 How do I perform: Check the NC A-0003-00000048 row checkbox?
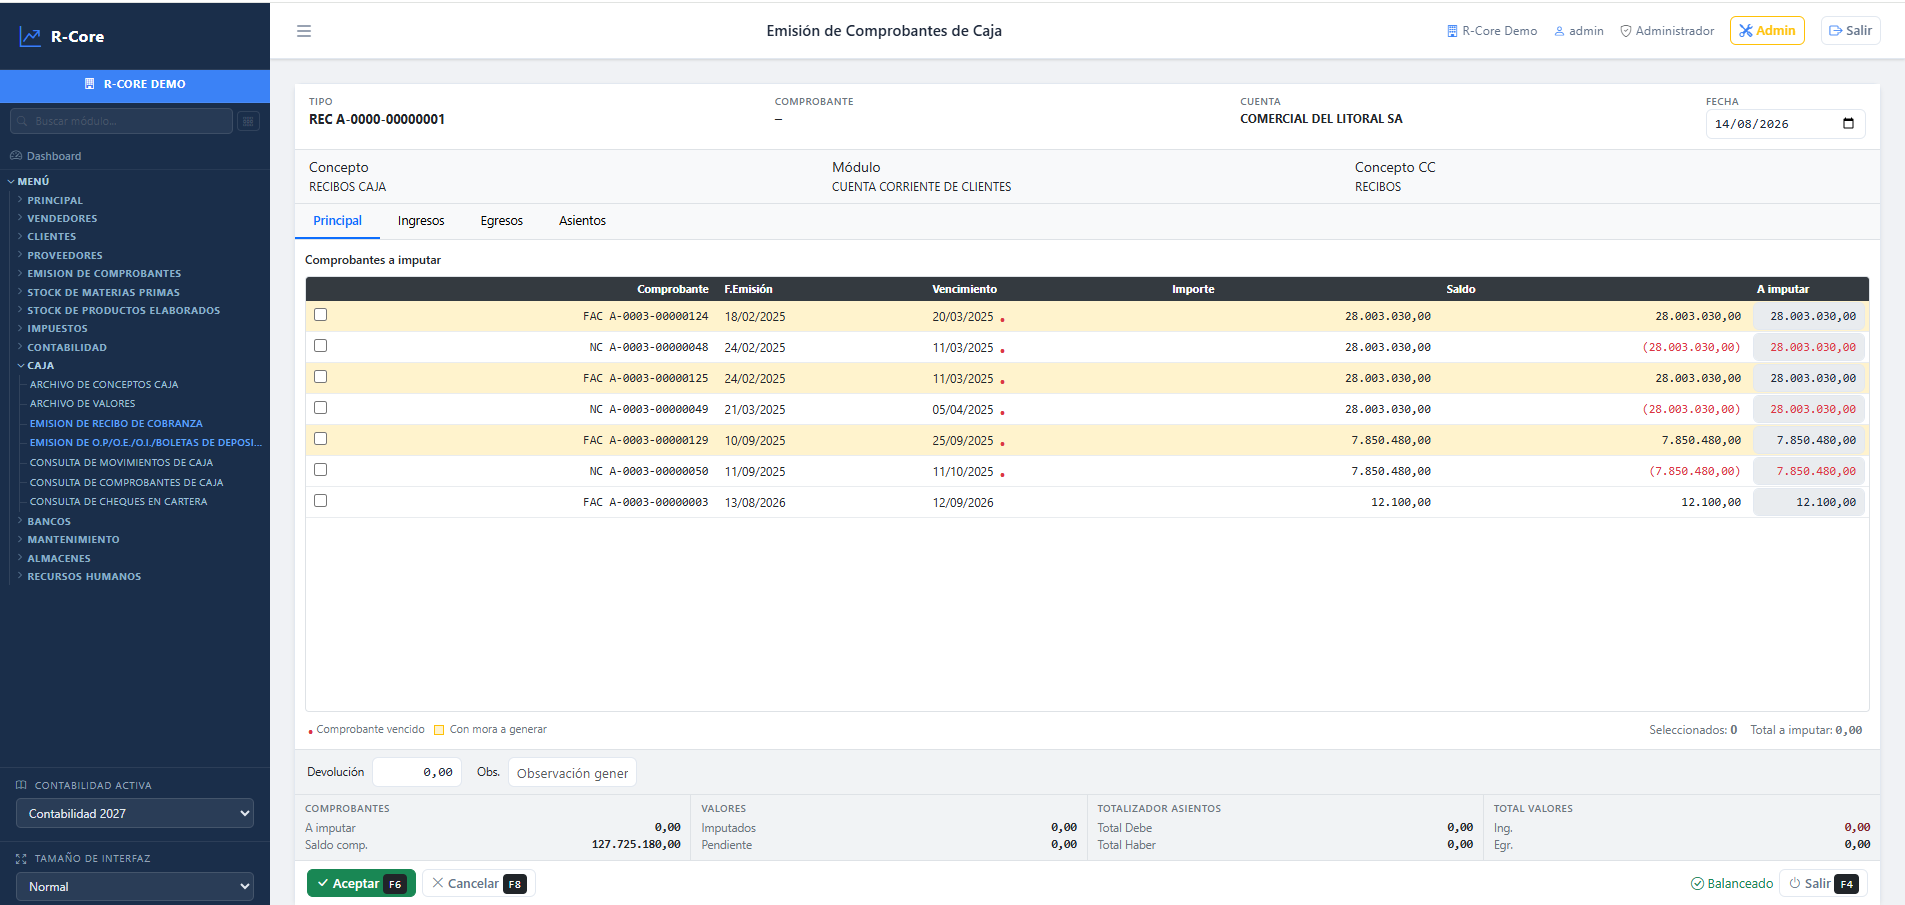tap(320, 346)
